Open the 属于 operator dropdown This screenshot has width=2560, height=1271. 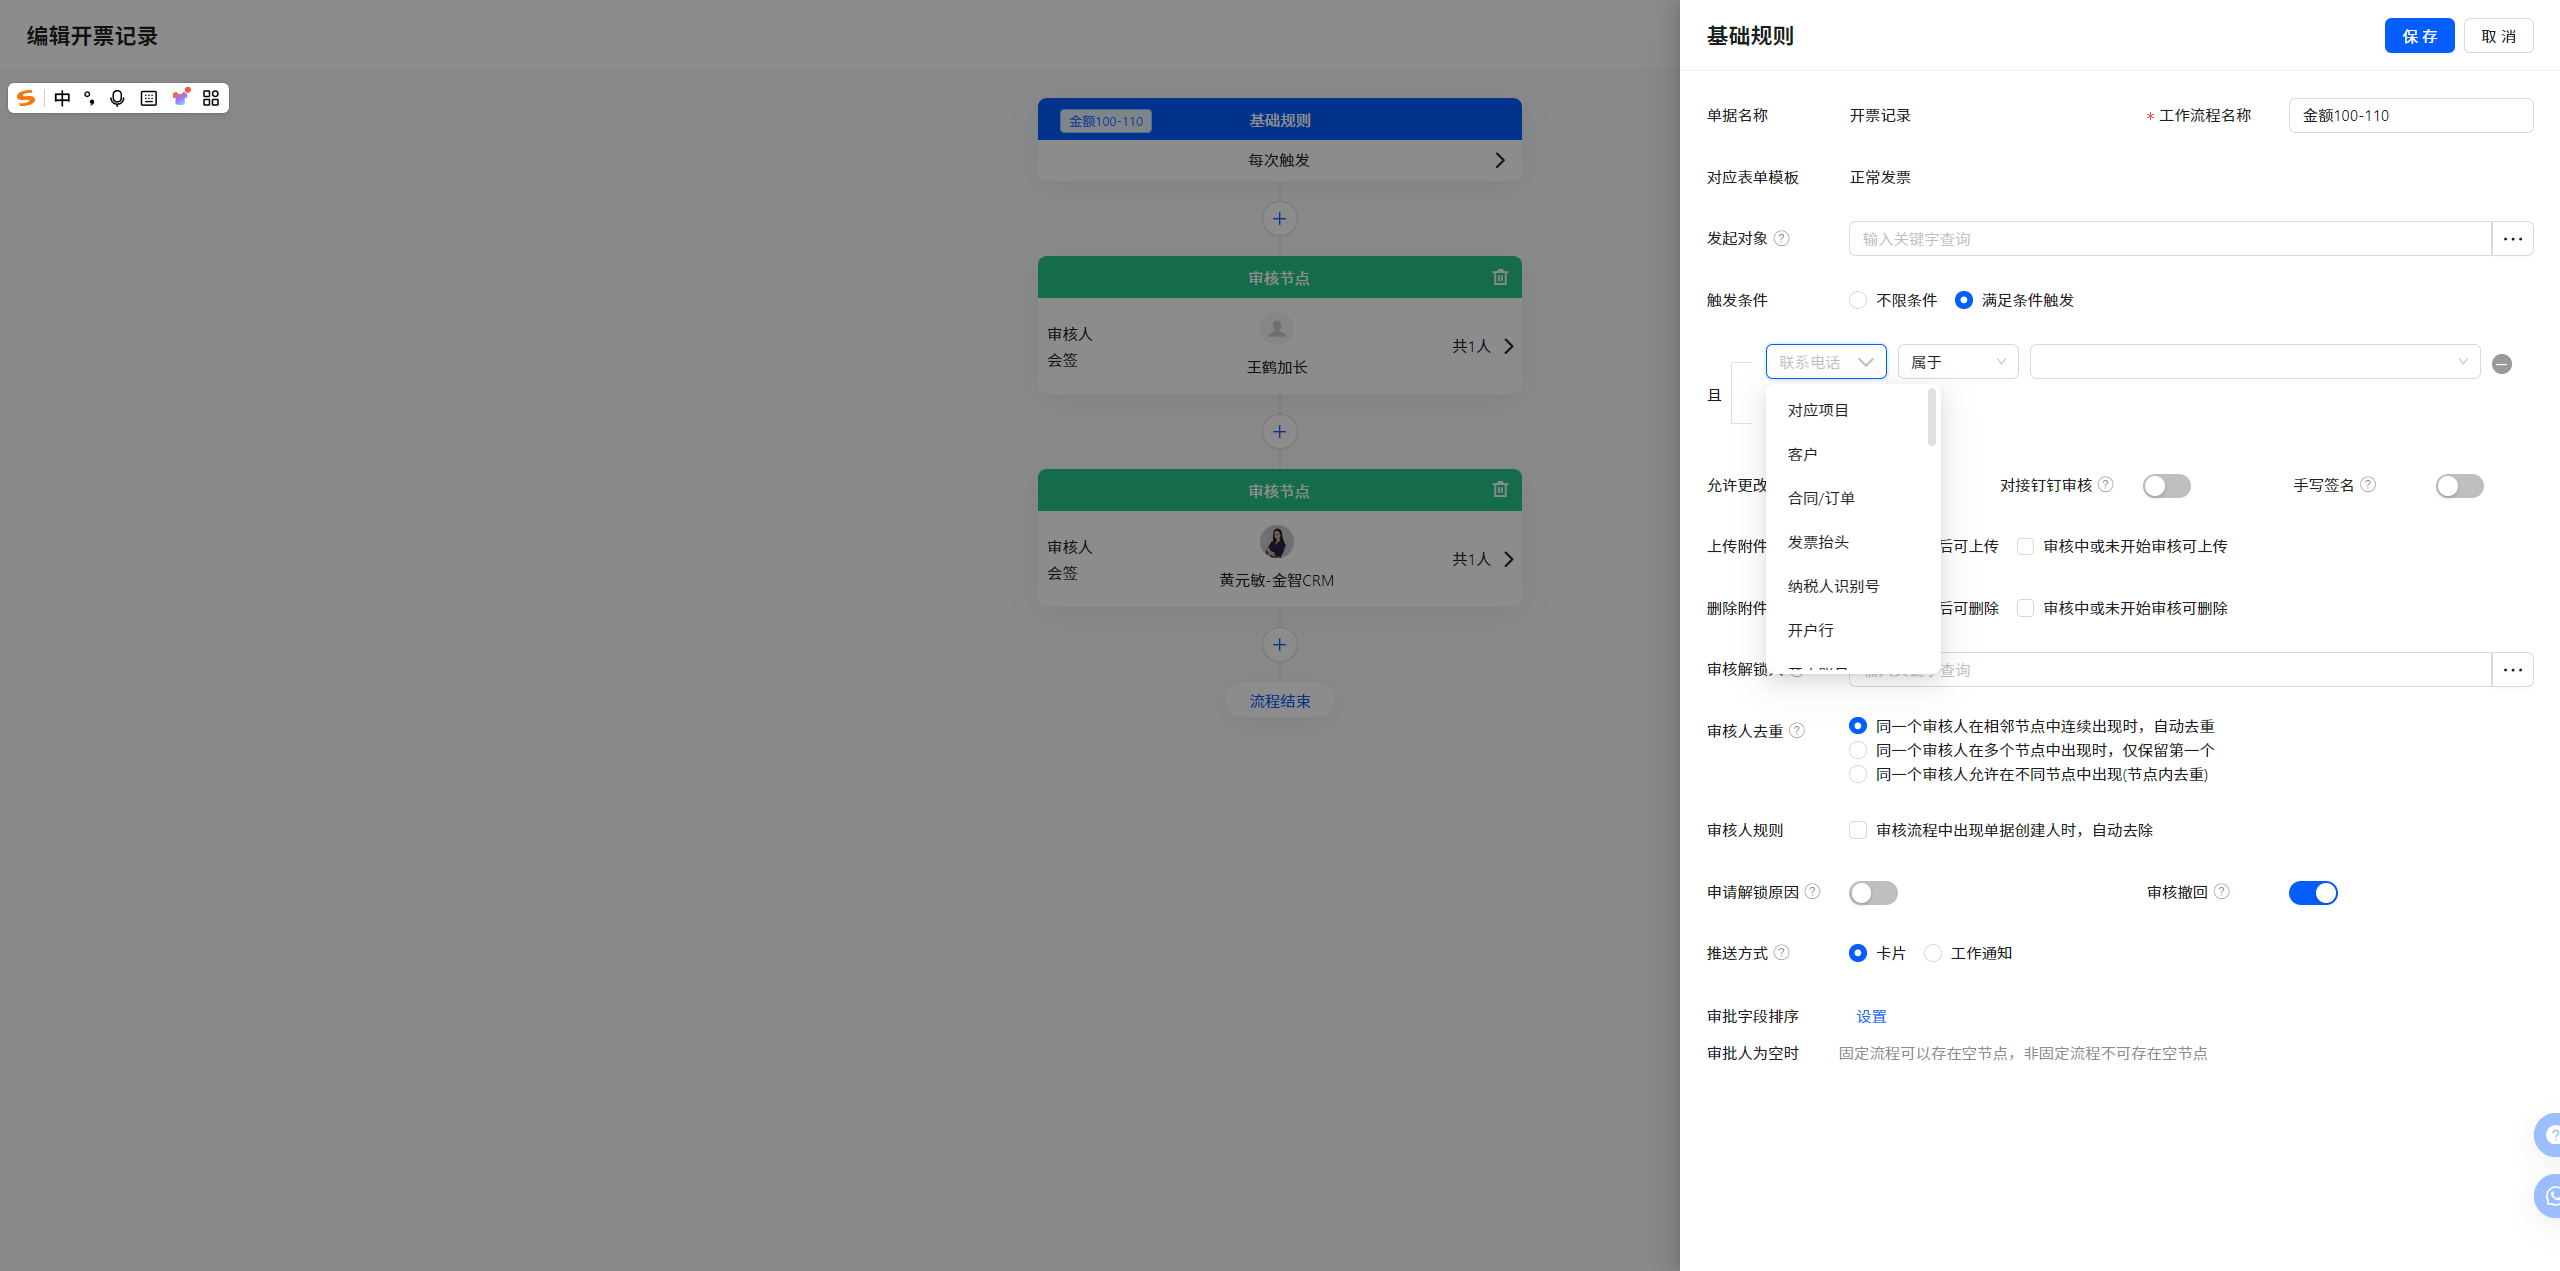pyautogui.click(x=1957, y=362)
